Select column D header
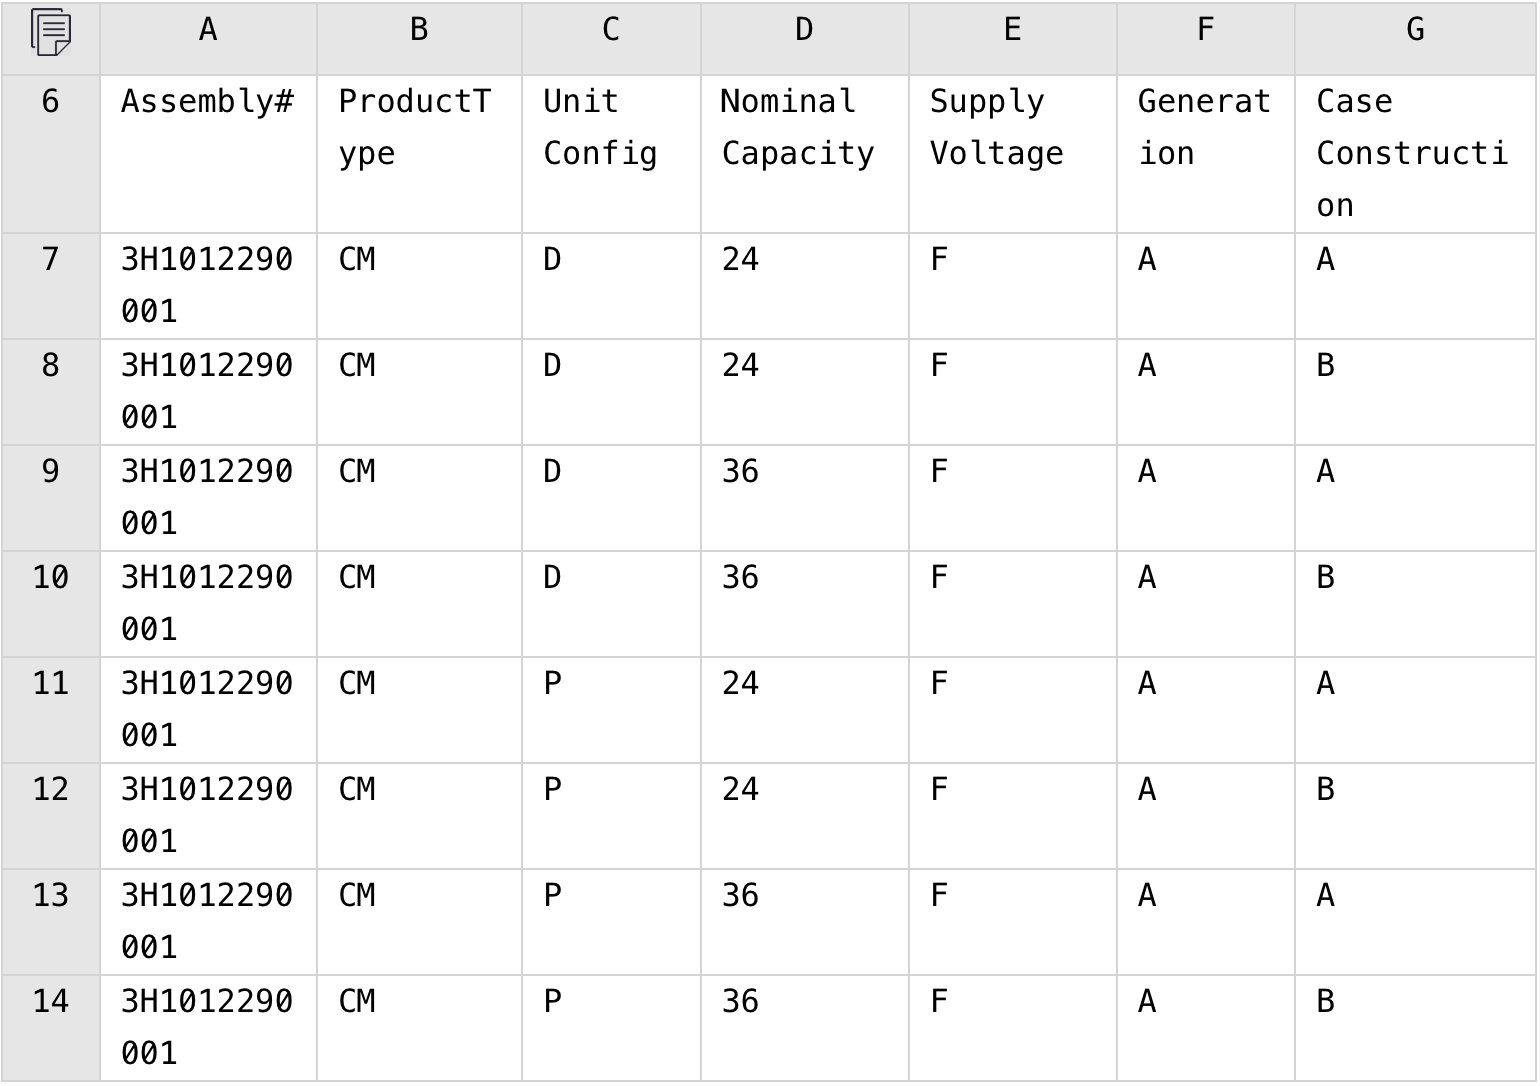Viewport: 1540px width, 1086px height. [804, 32]
